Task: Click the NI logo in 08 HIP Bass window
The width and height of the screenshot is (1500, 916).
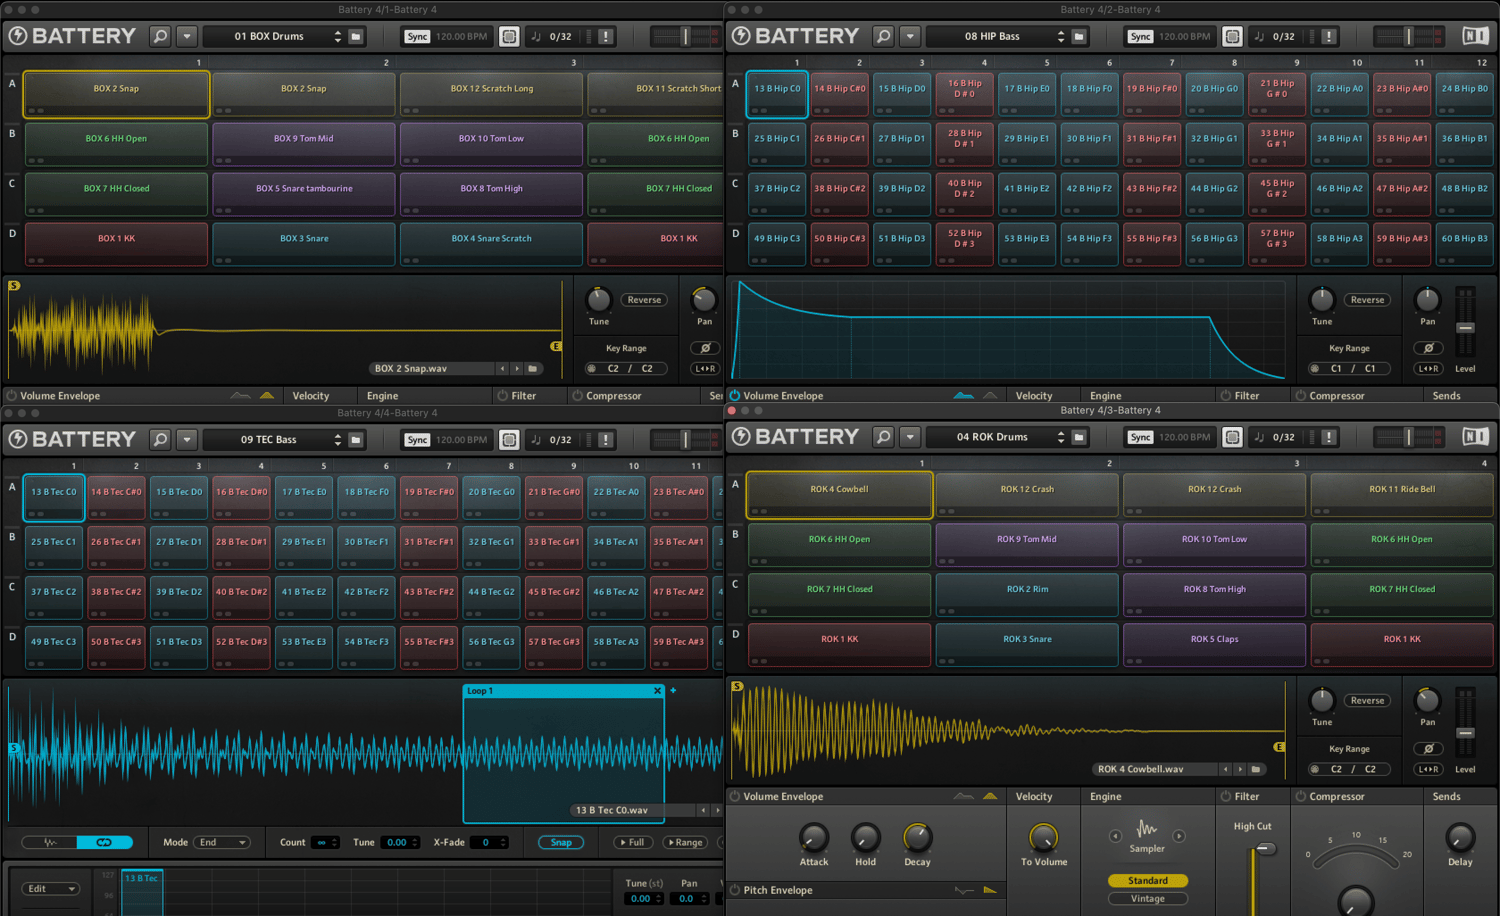Action: click(1475, 36)
